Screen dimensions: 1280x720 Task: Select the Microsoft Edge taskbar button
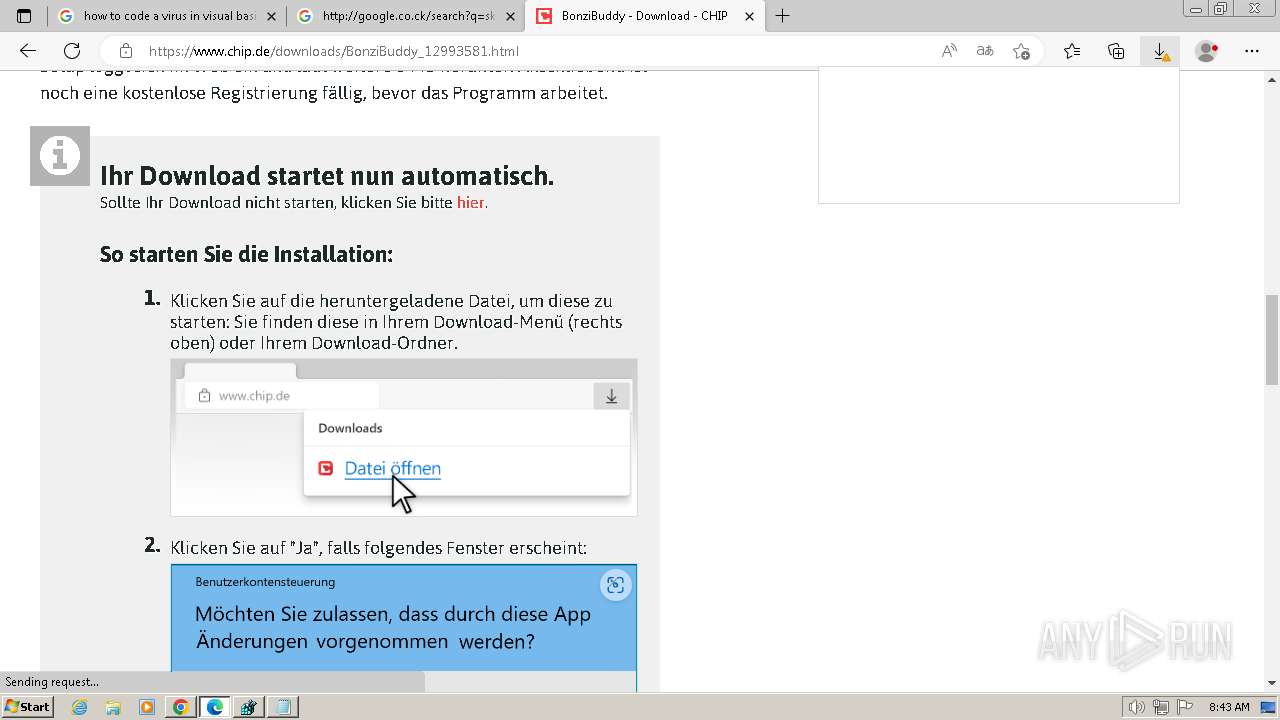point(214,707)
